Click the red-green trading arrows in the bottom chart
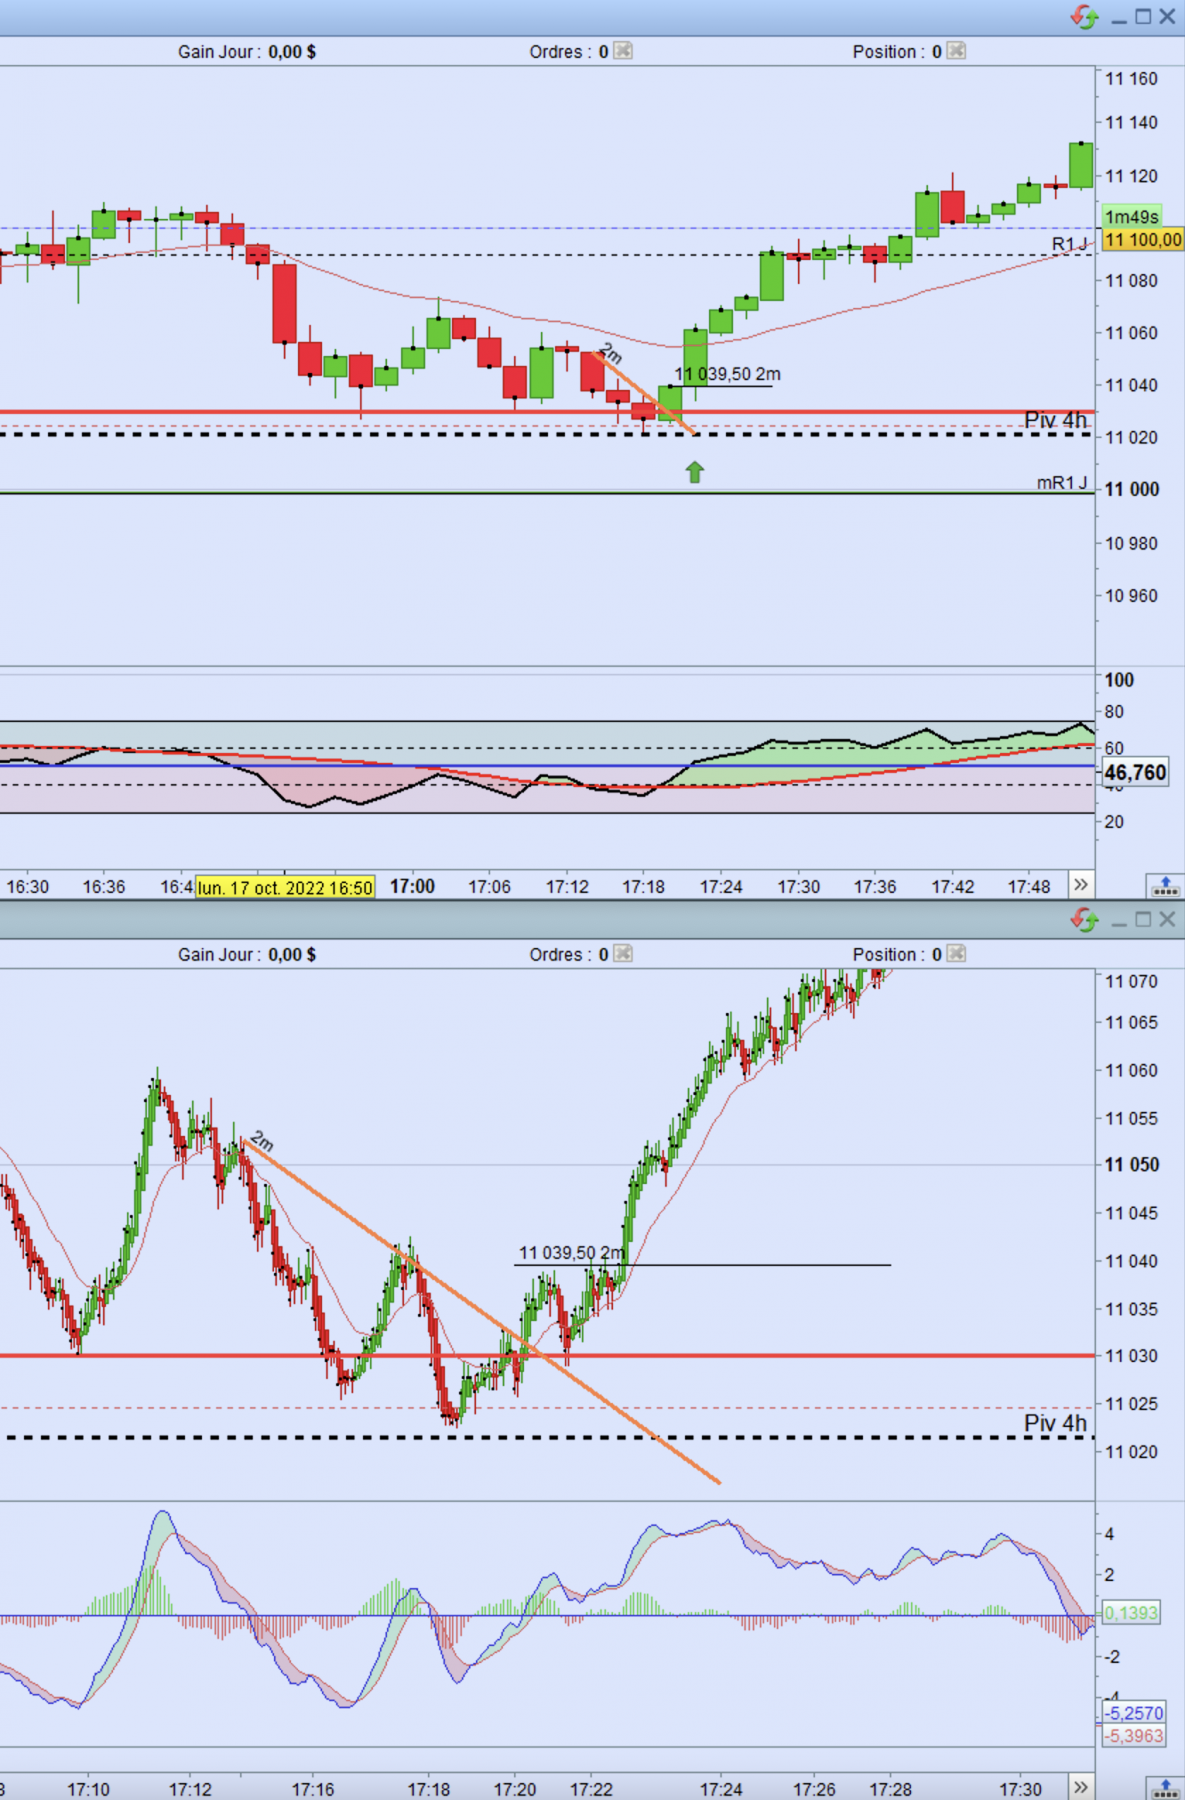Screen dimensions: 1185x1800 click(x=1084, y=919)
